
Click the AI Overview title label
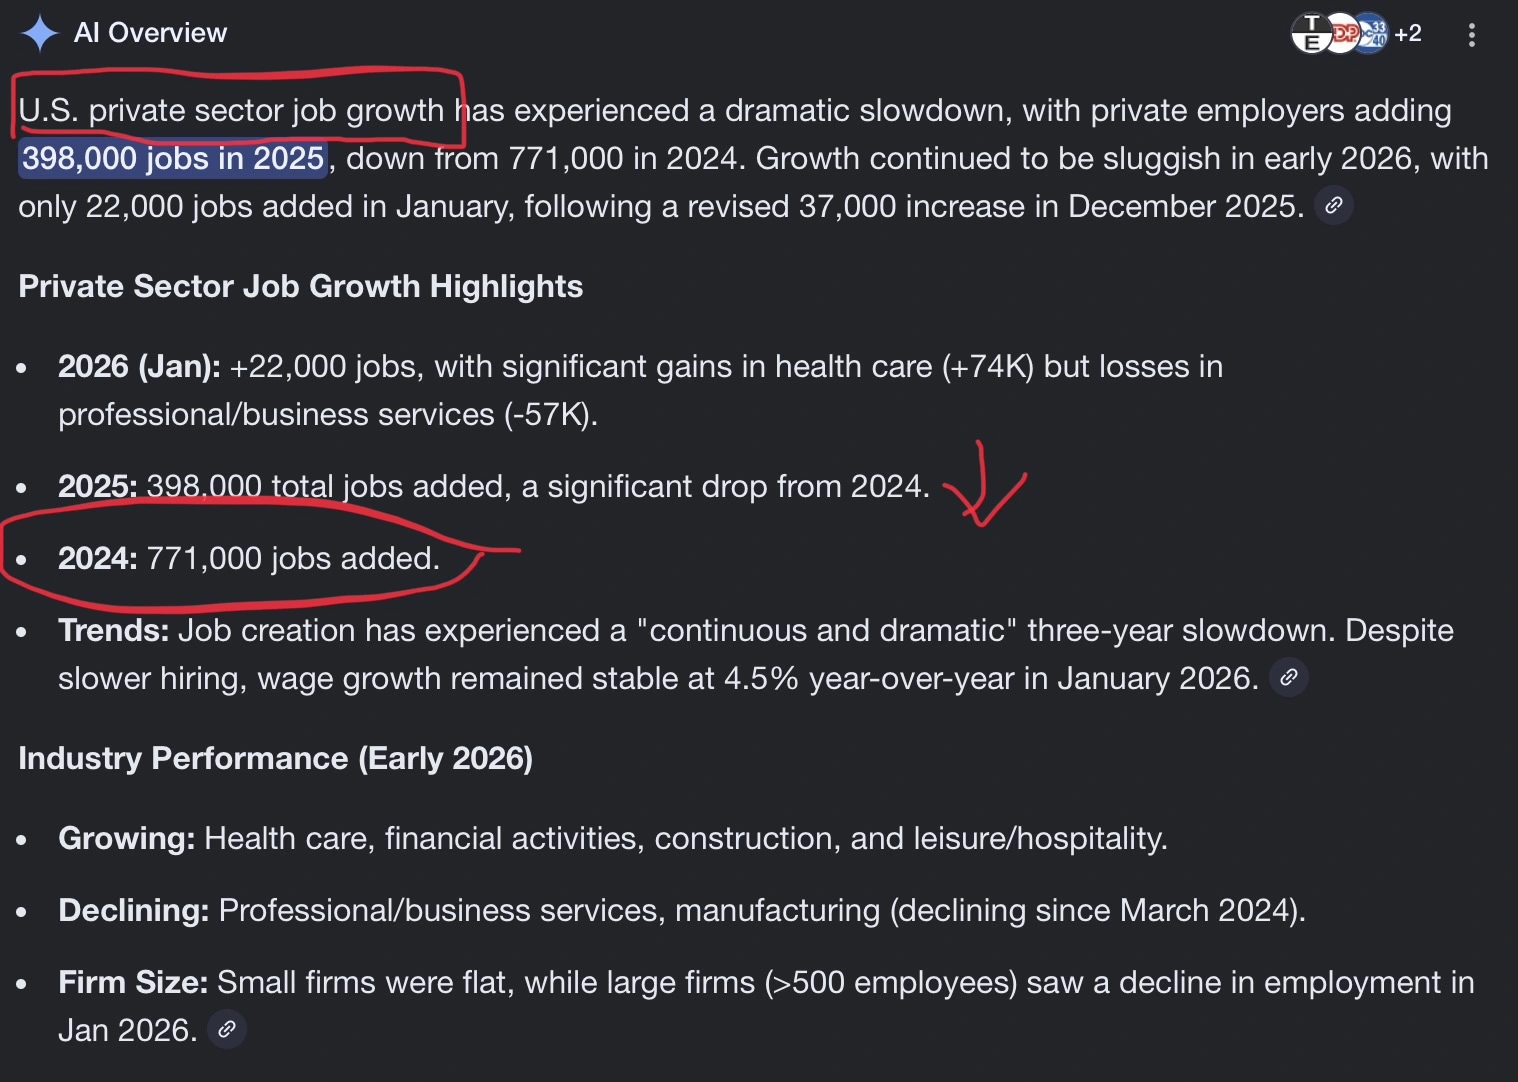point(150,33)
